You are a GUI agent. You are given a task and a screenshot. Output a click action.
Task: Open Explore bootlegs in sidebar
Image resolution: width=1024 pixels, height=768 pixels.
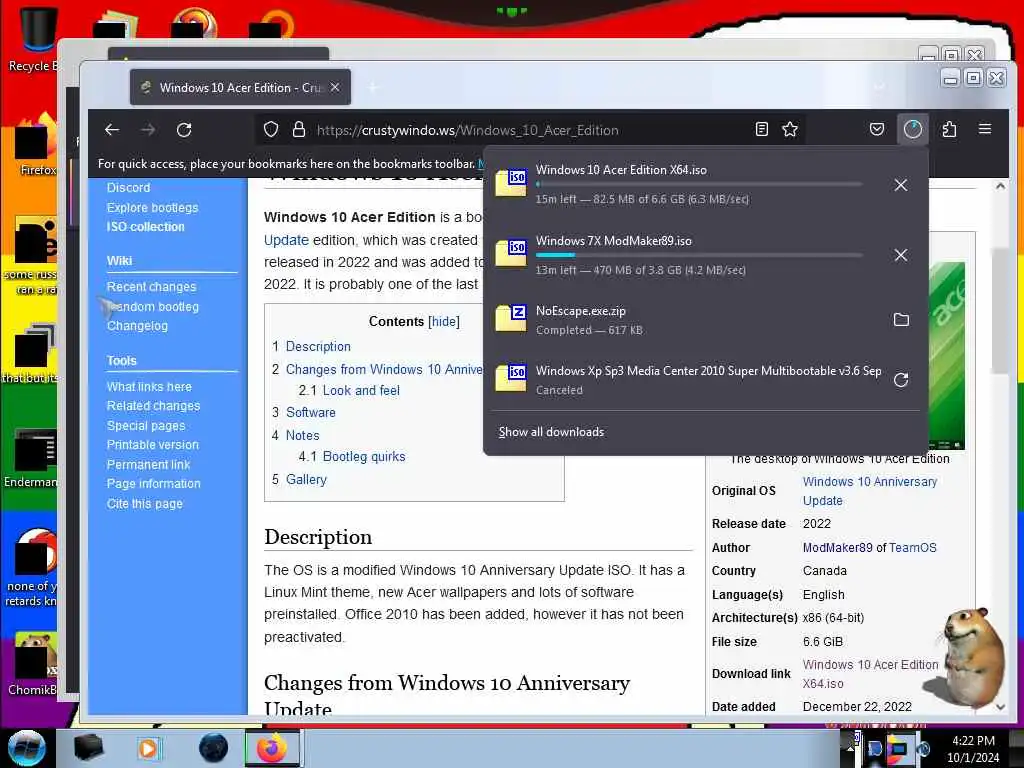(x=152, y=207)
